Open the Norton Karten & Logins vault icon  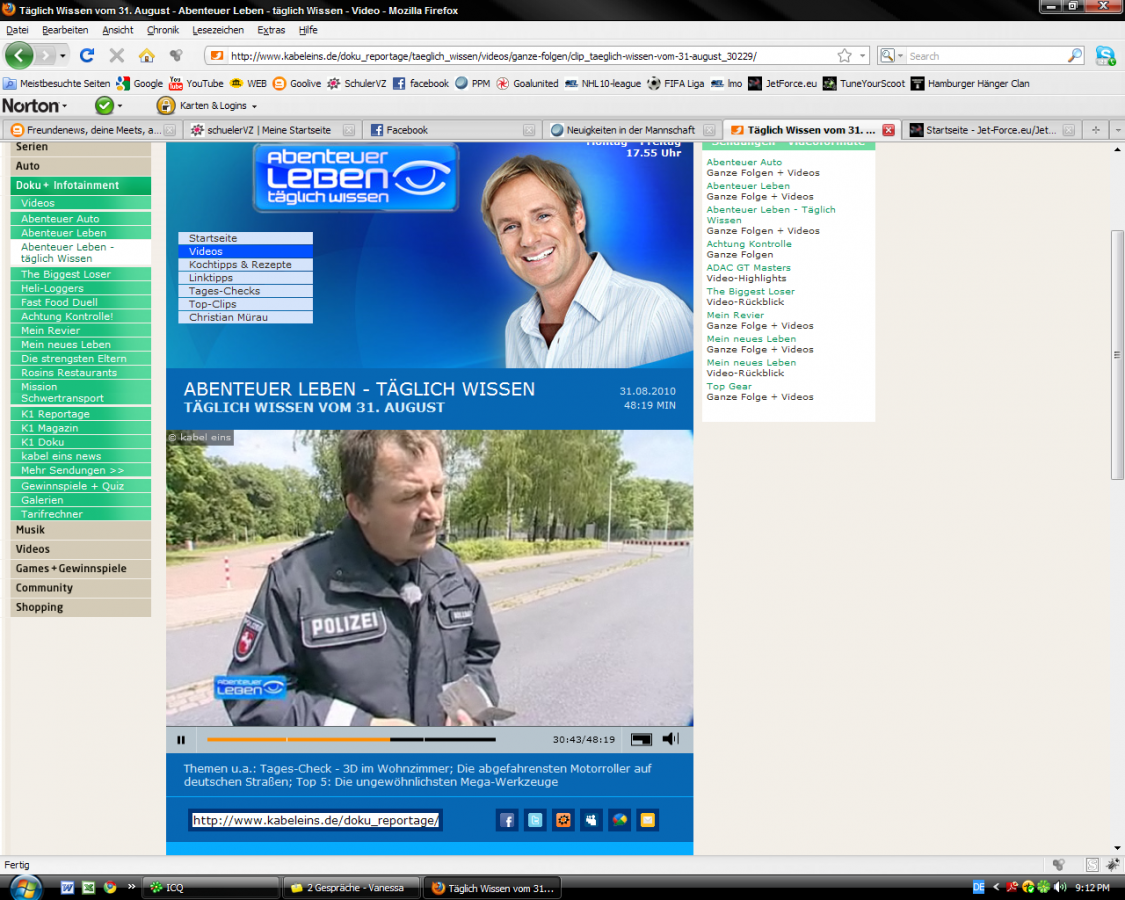pyautogui.click(x=166, y=106)
